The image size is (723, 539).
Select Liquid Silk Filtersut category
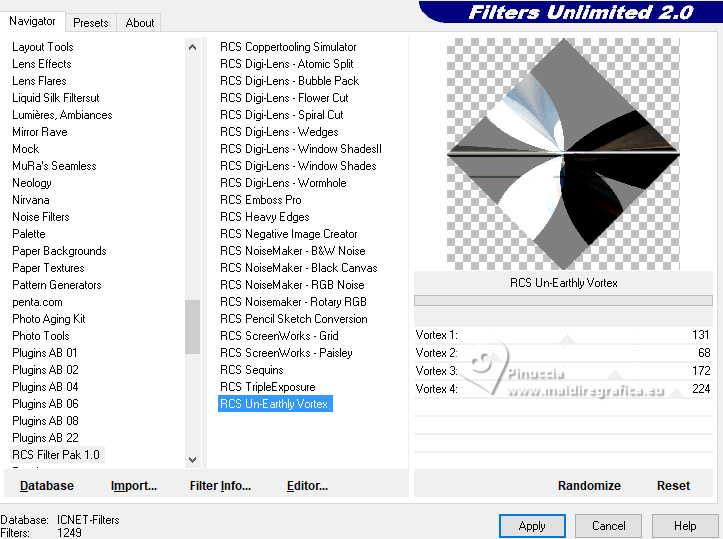[x=55, y=98]
